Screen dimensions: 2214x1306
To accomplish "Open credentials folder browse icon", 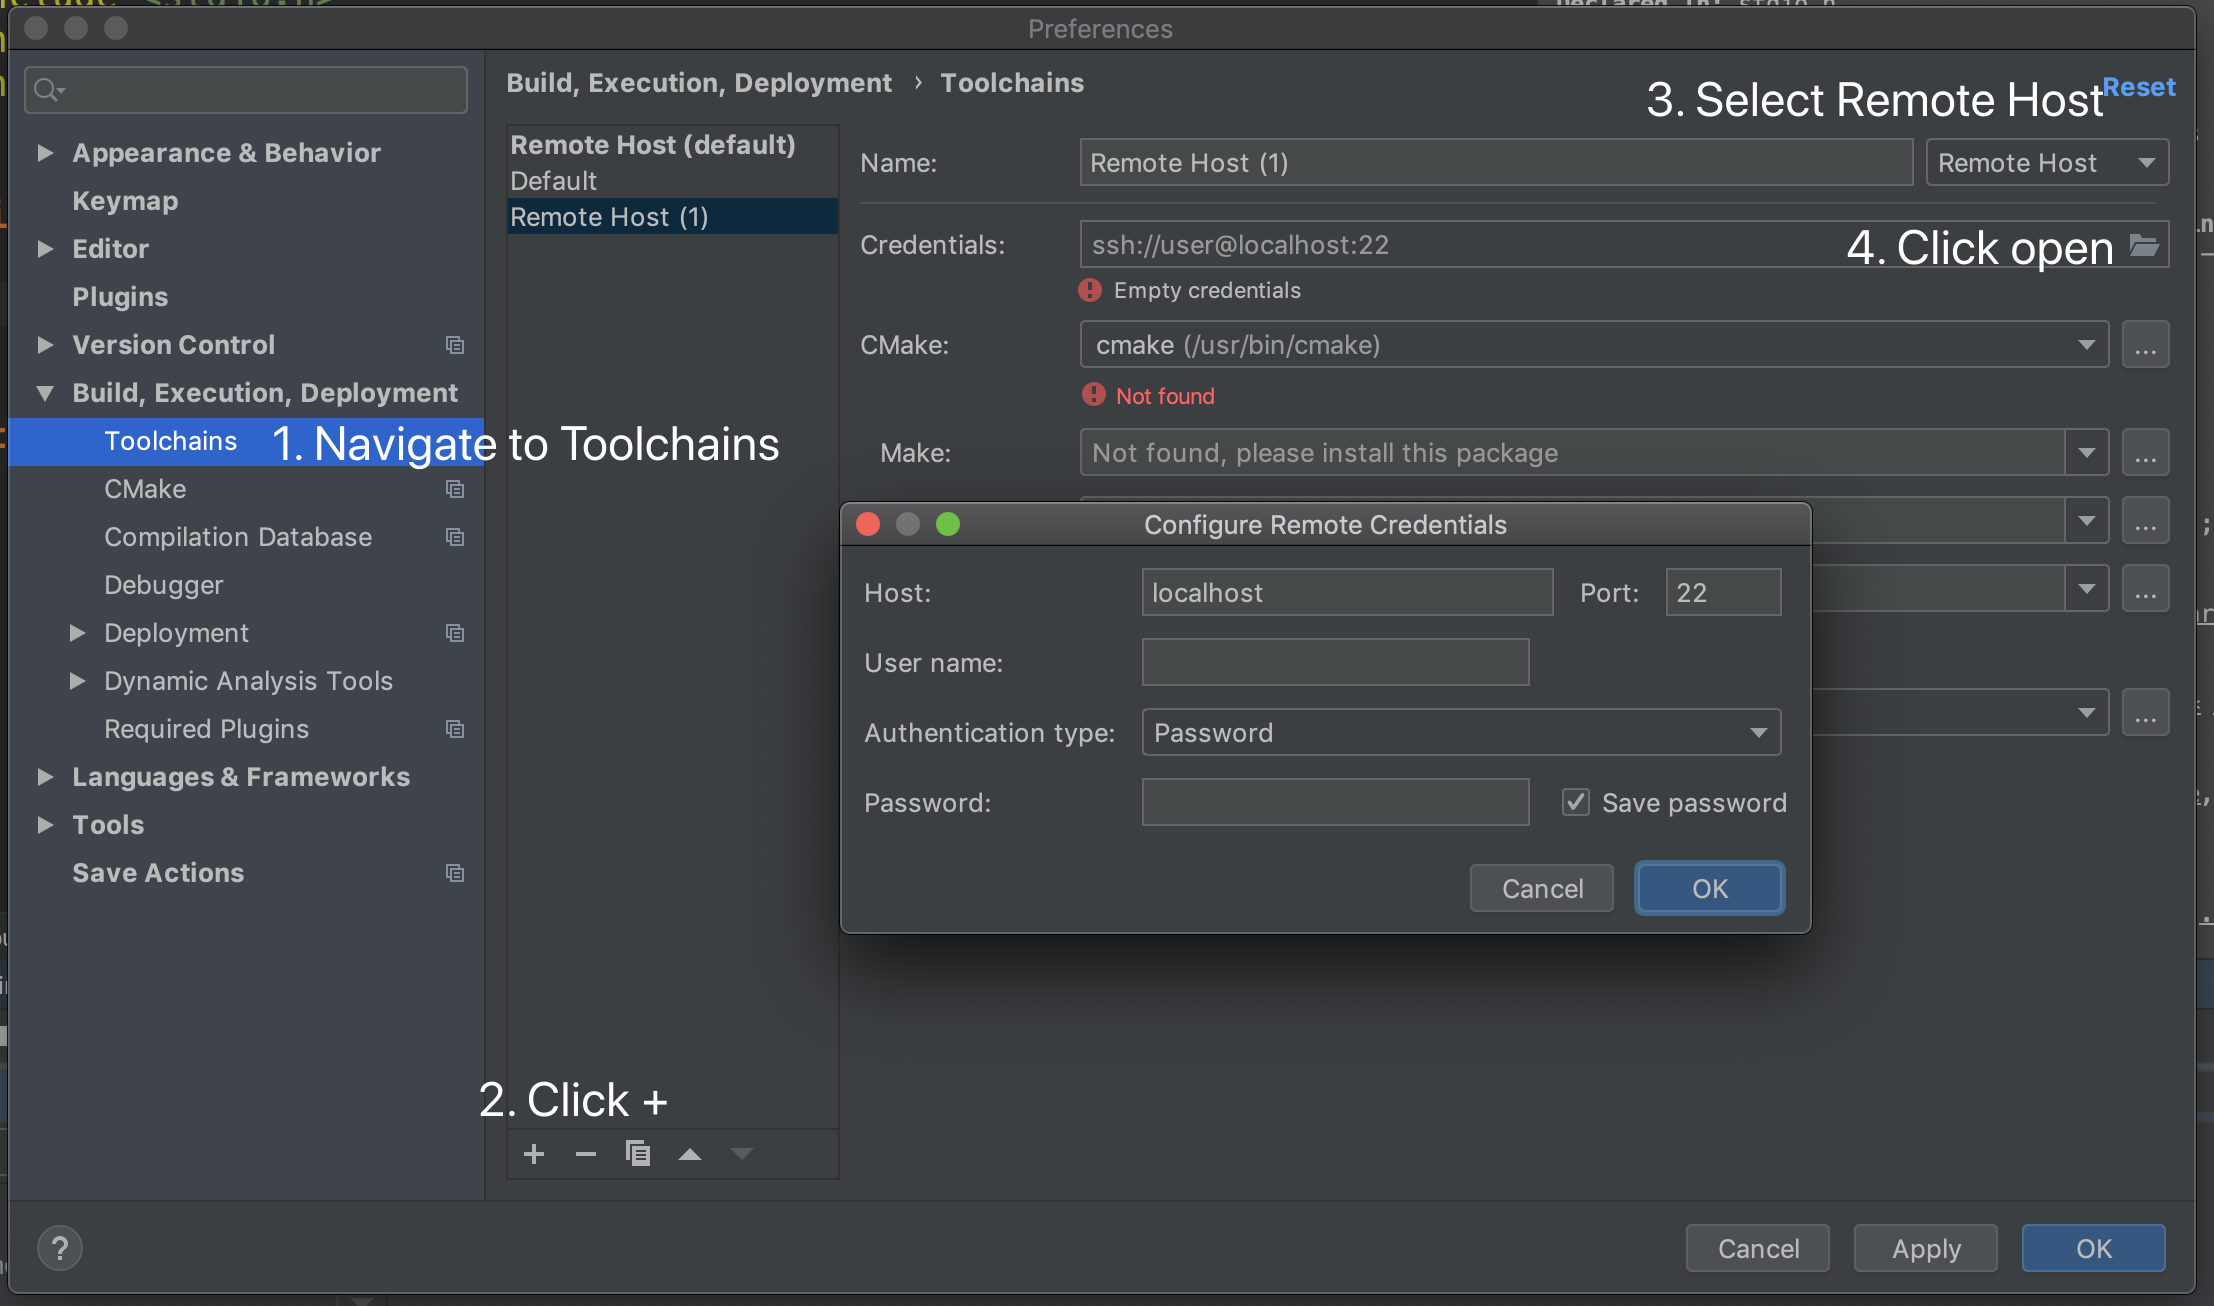I will 2144,245.
